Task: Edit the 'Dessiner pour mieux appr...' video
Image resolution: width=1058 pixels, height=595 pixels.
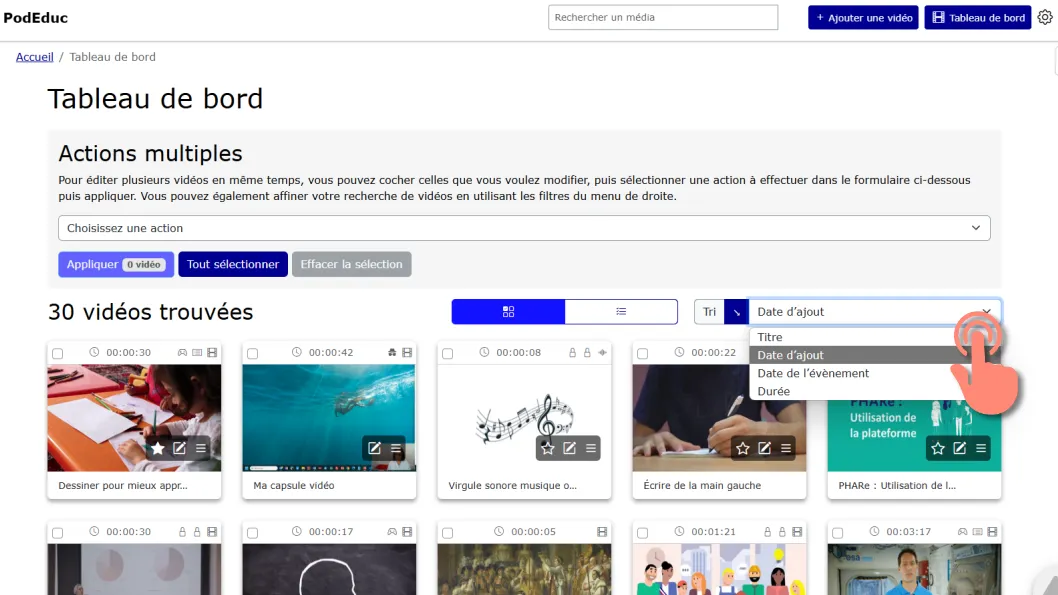Action: (x=179, y=448)
